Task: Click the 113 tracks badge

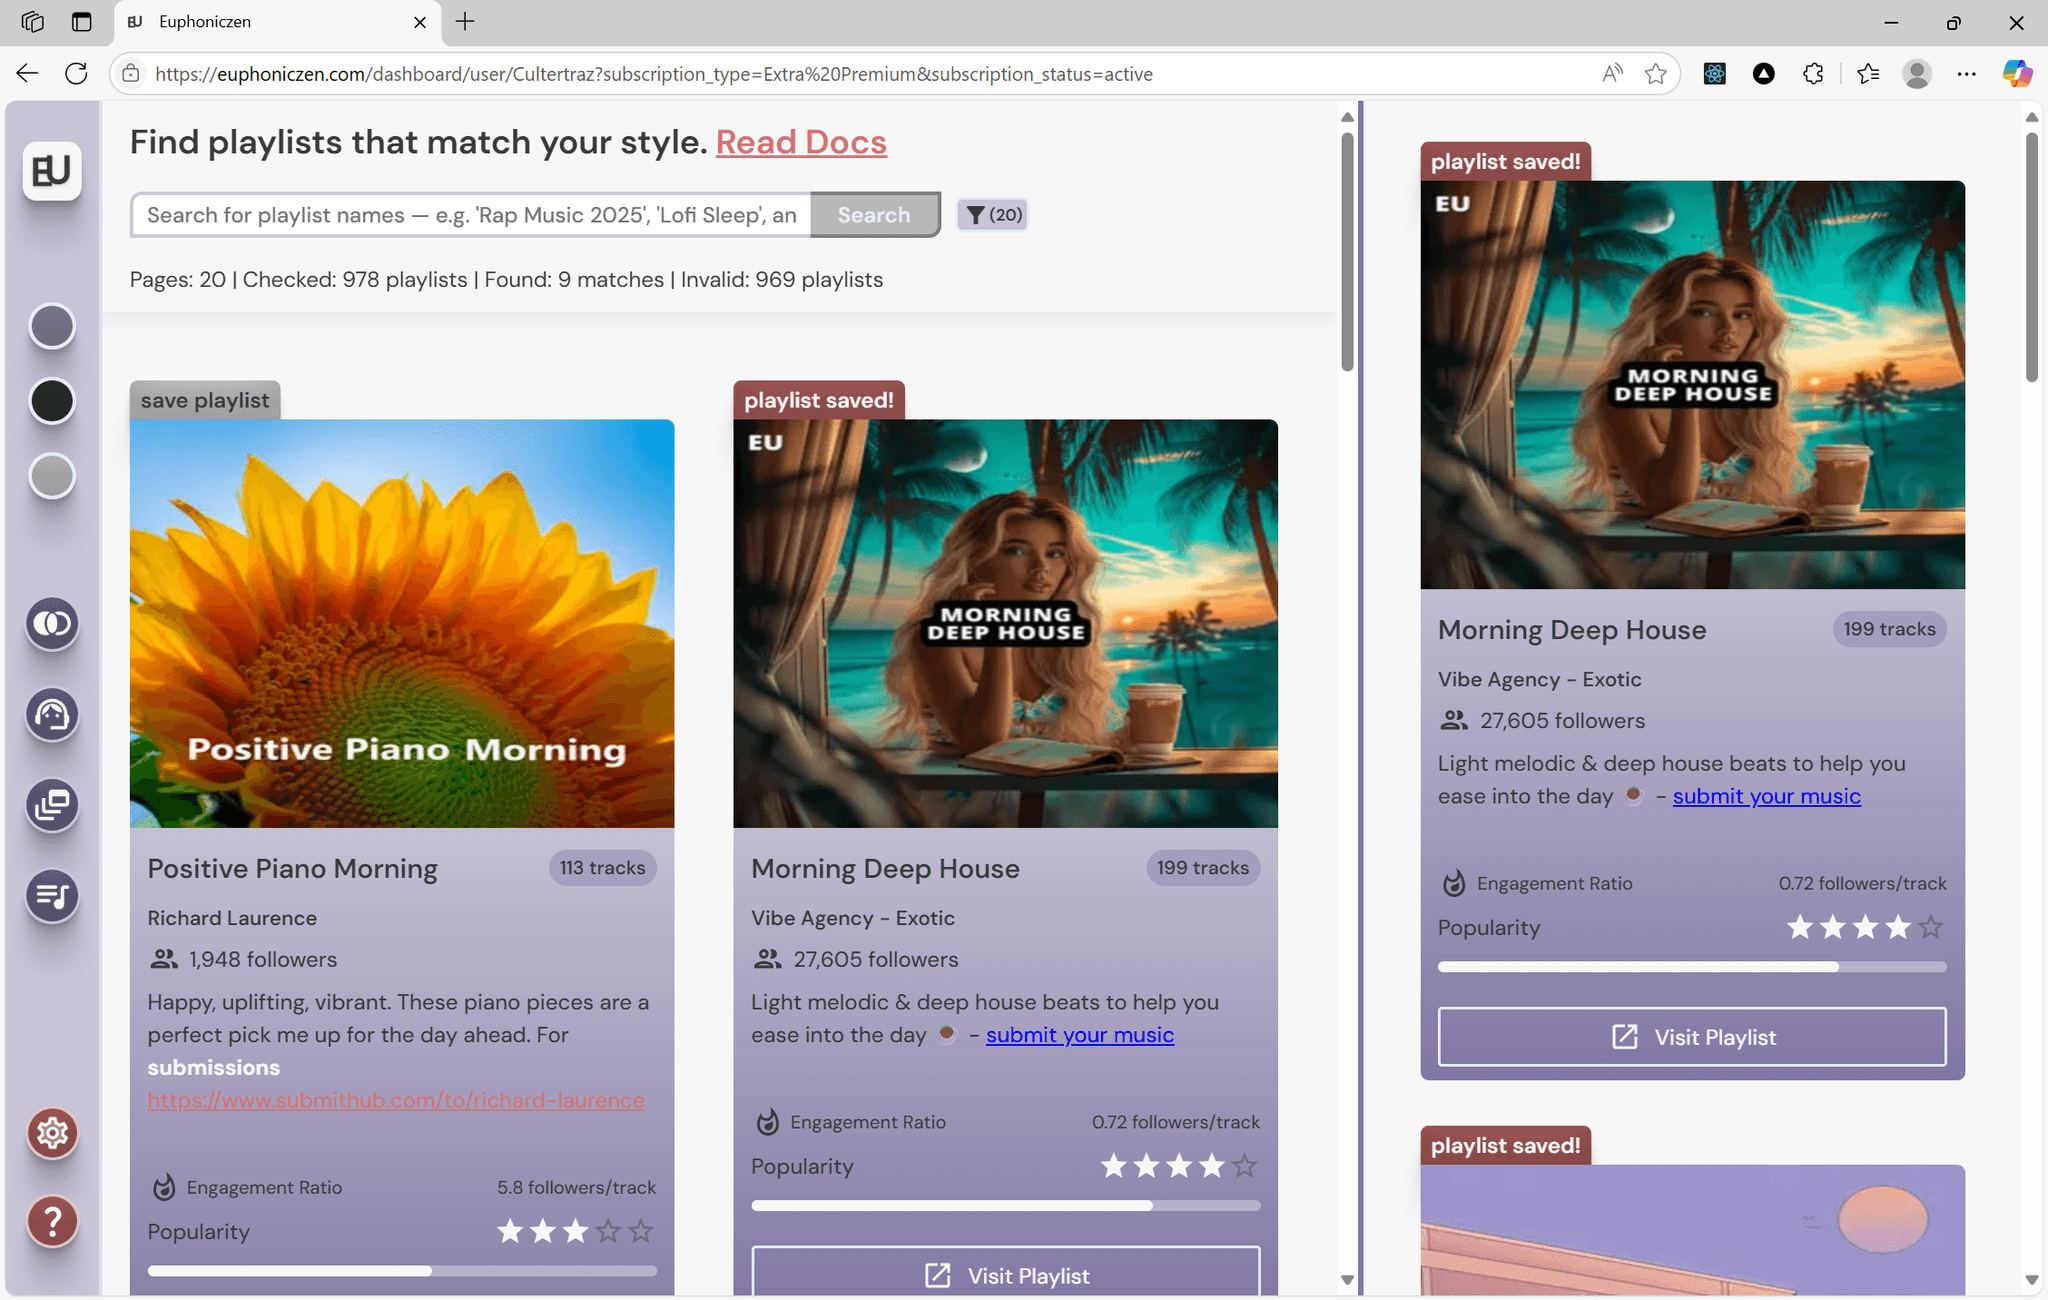Action: (x=602, y=868)
